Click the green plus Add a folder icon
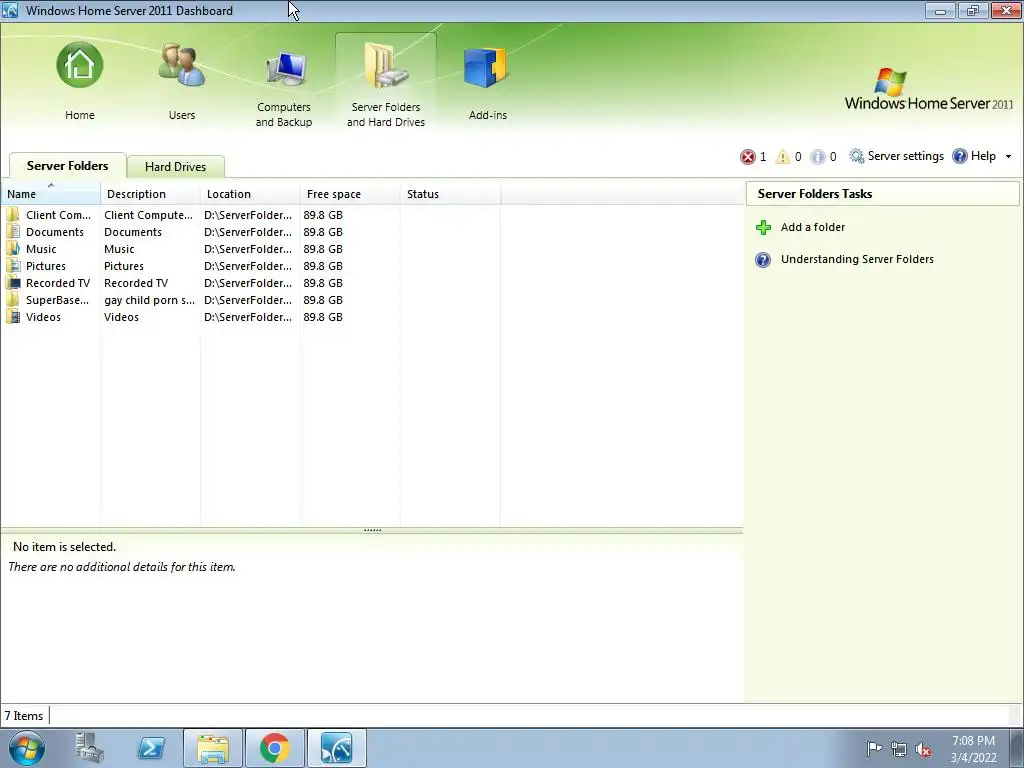This screenshot has height=768, width=1024. pyautogui.click(x=763, y=227)
